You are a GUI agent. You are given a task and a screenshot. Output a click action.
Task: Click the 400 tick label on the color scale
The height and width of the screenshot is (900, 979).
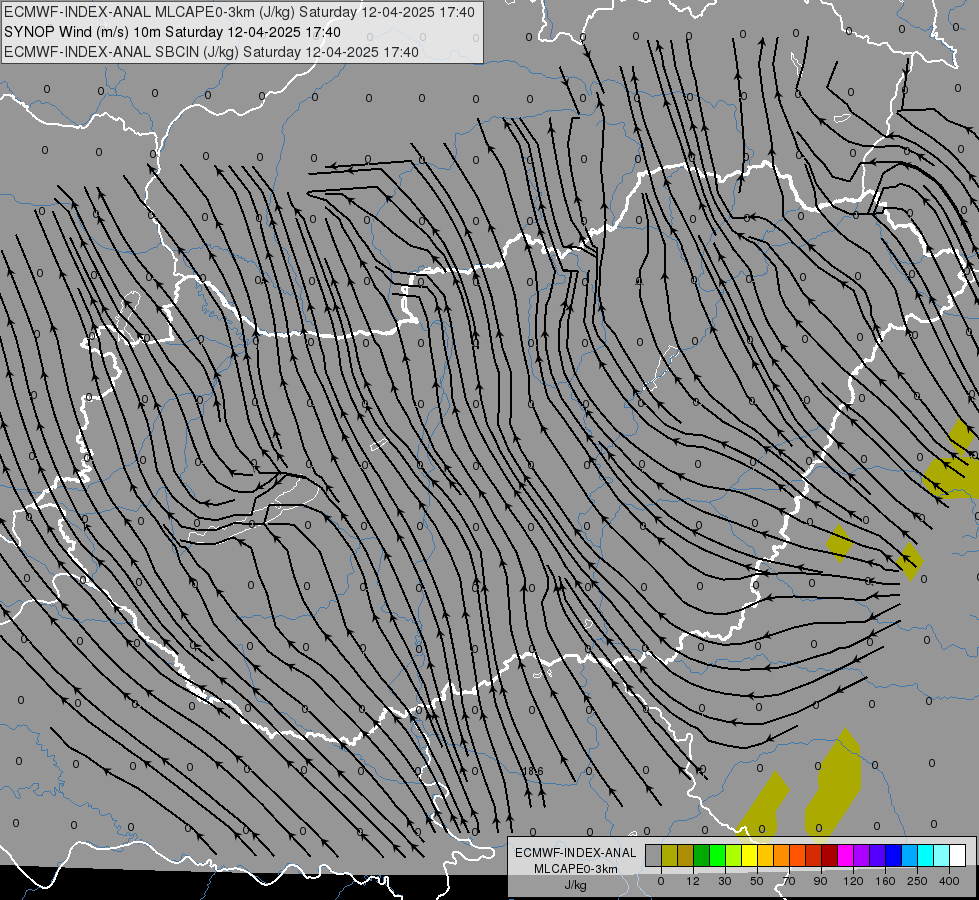[x=949, y=881]
